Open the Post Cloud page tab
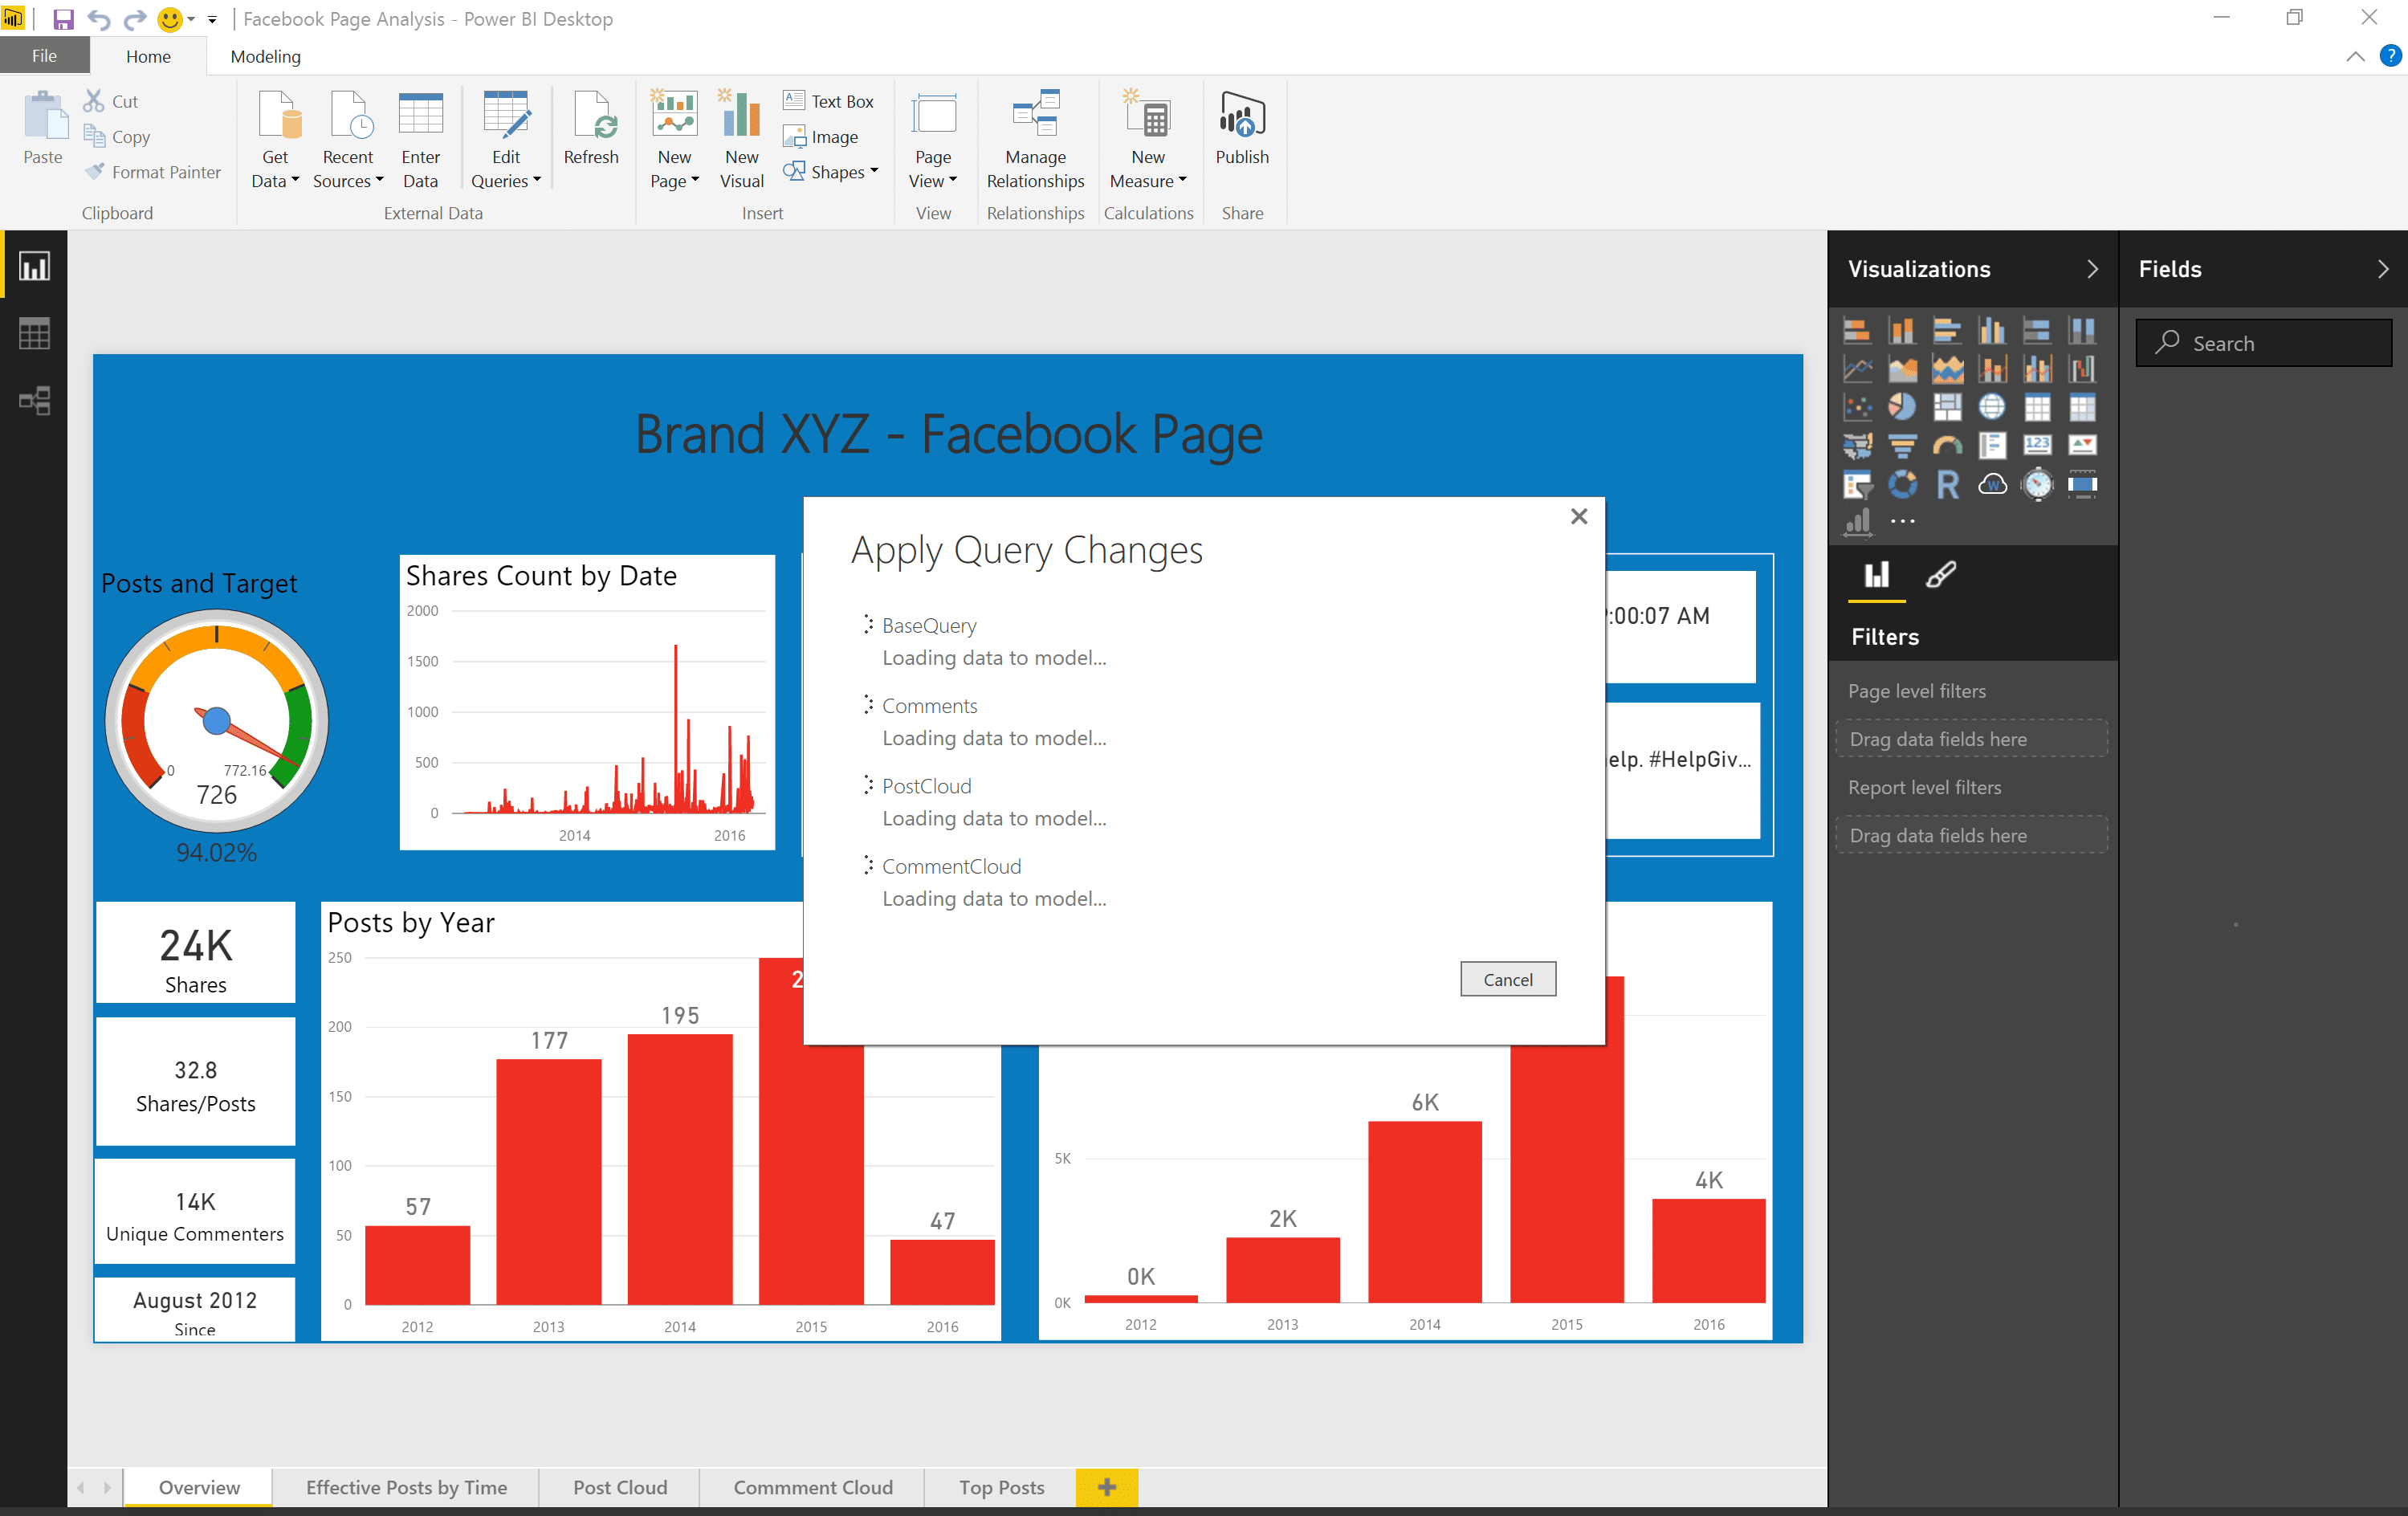The width and height of the screenshot is (2408, 1516). click(x=620, y=1487)
